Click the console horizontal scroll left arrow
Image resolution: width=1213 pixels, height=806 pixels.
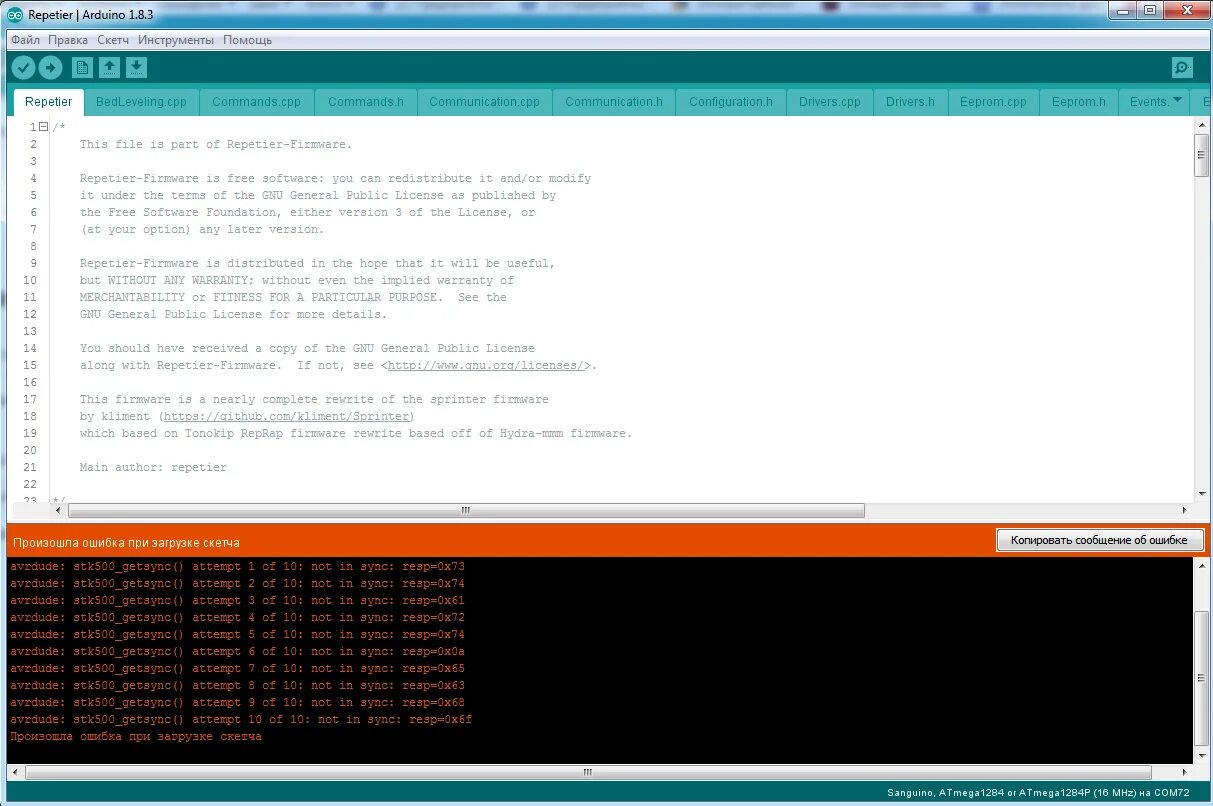15,772
